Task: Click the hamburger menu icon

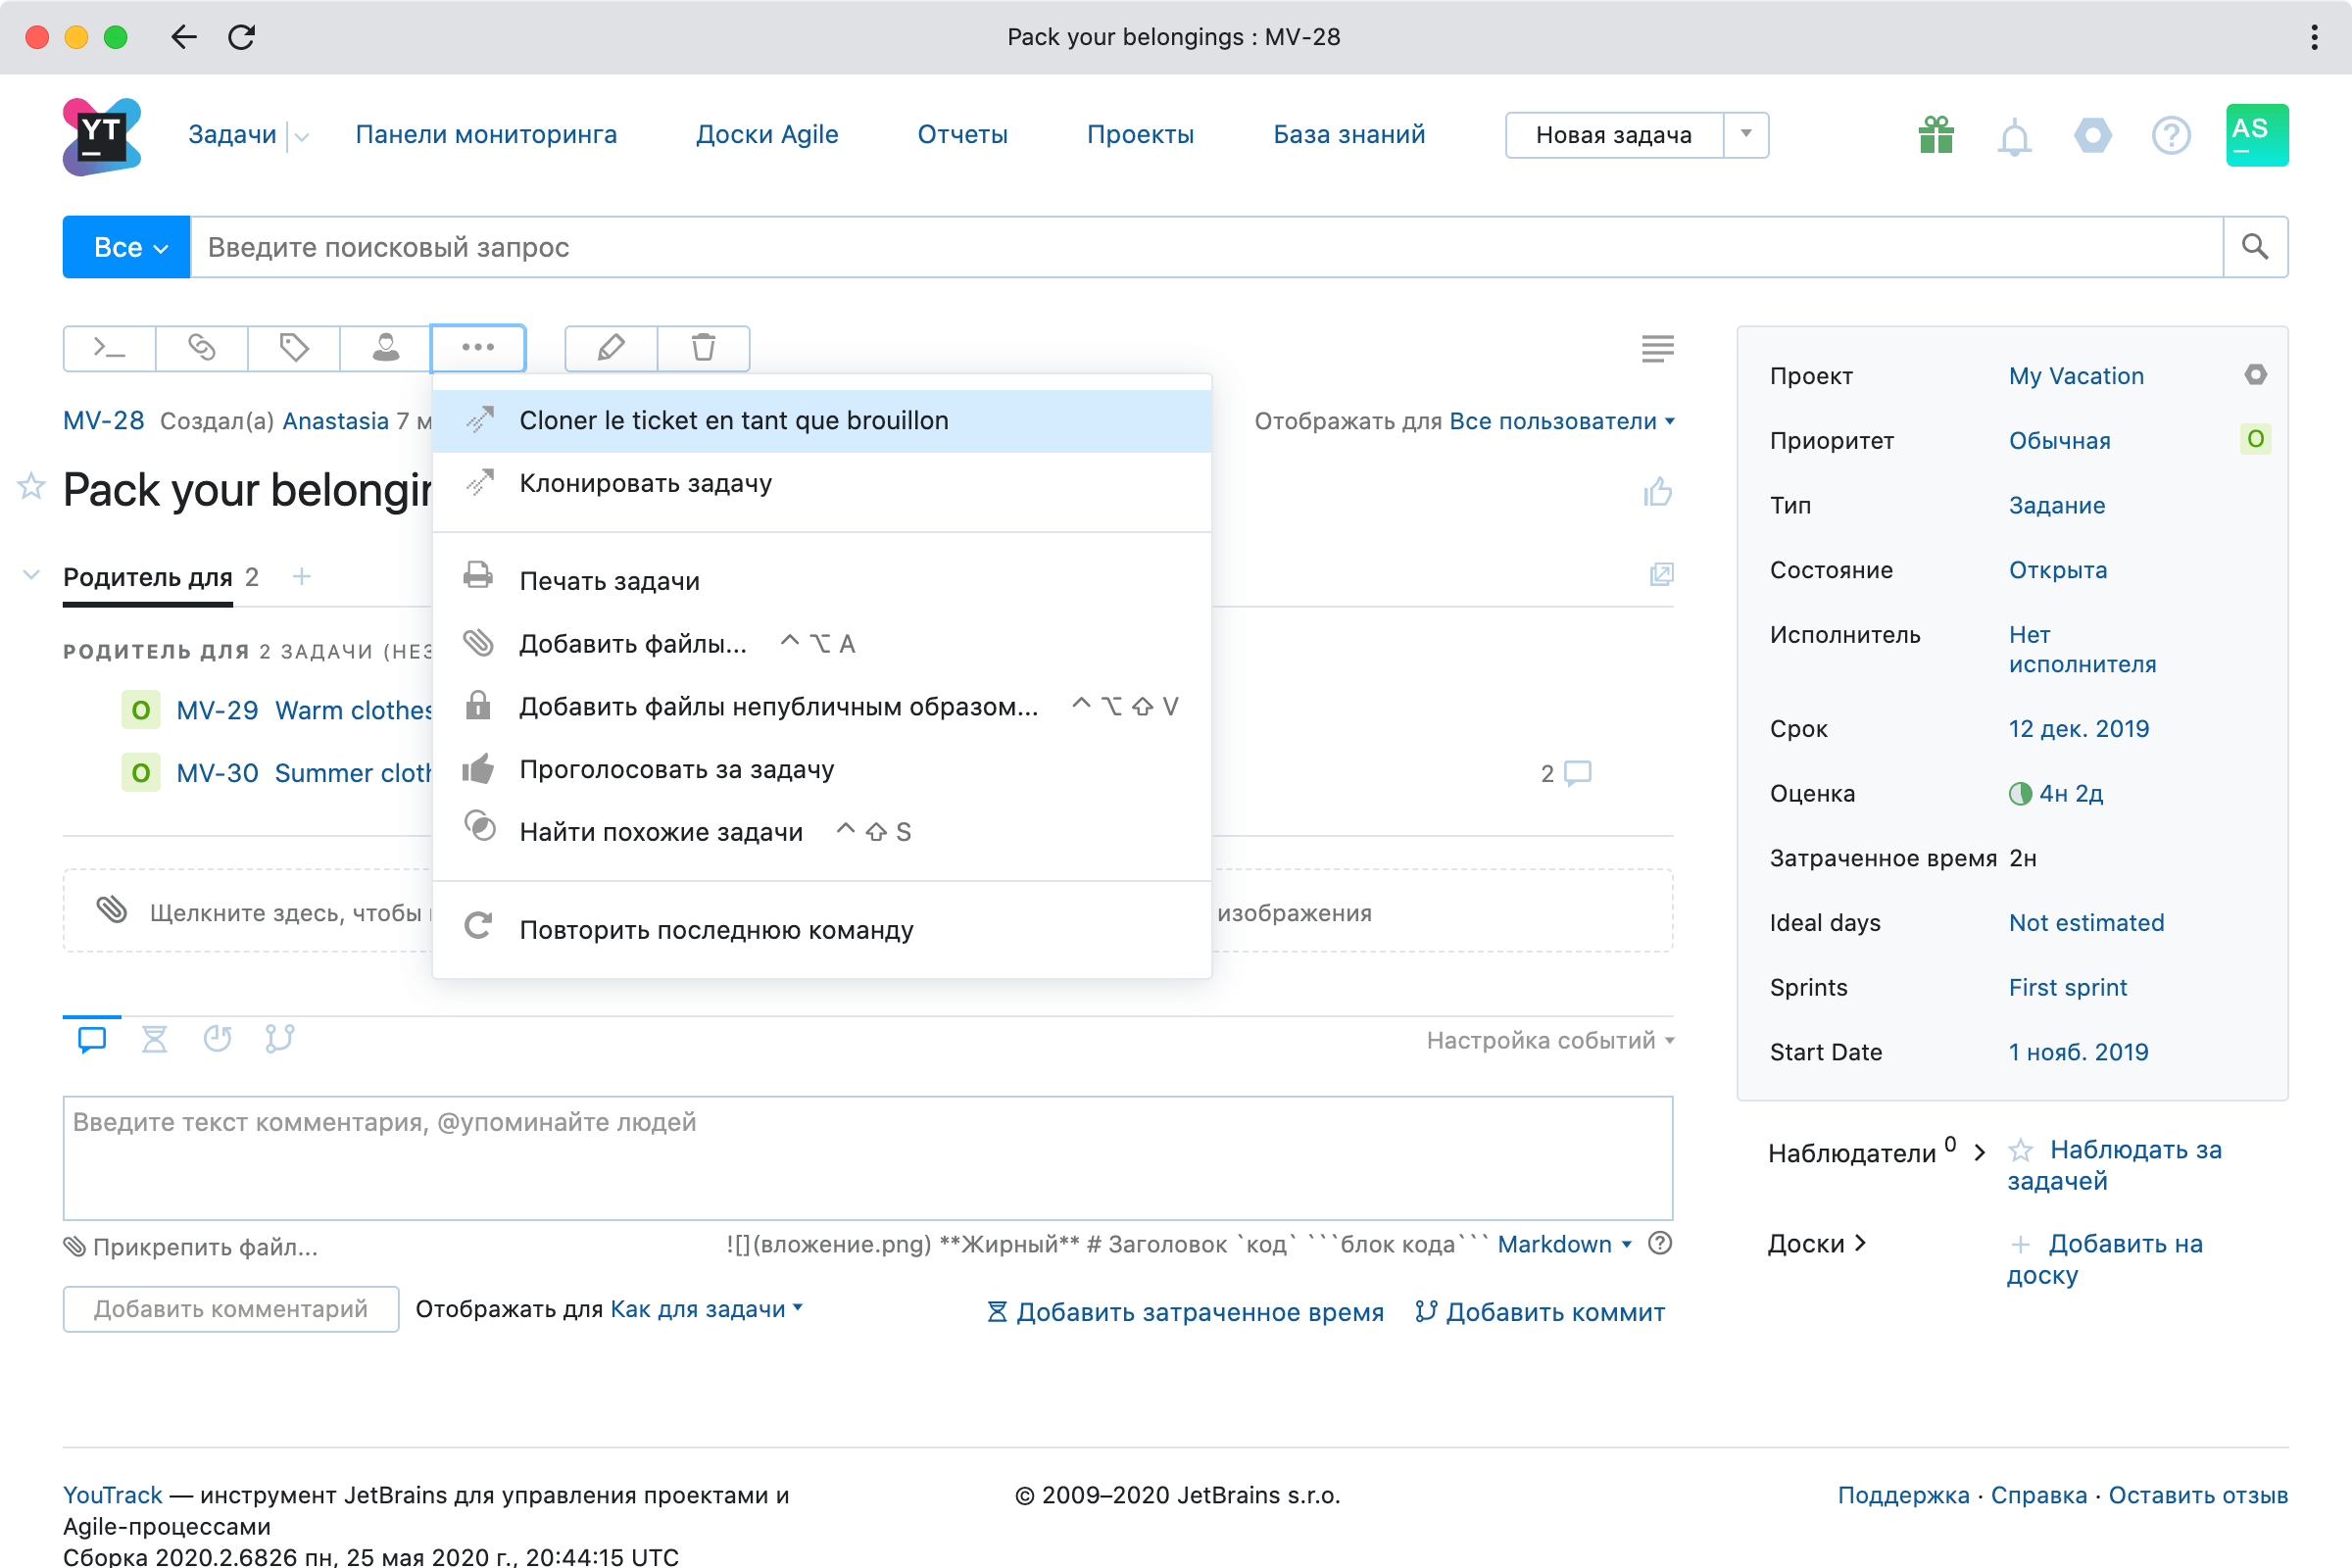Action: coord(1657,347)
